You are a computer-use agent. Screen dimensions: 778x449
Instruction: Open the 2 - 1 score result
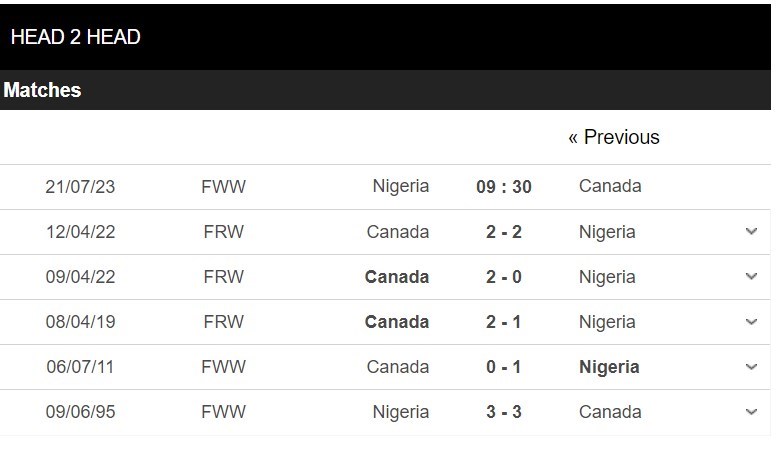coord(504,322)
